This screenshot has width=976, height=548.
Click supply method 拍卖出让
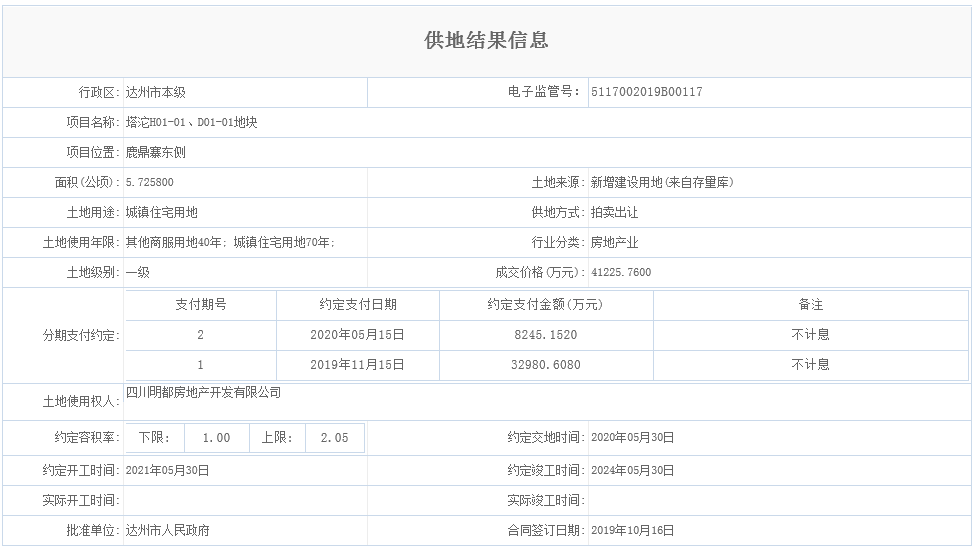point(614,212)
